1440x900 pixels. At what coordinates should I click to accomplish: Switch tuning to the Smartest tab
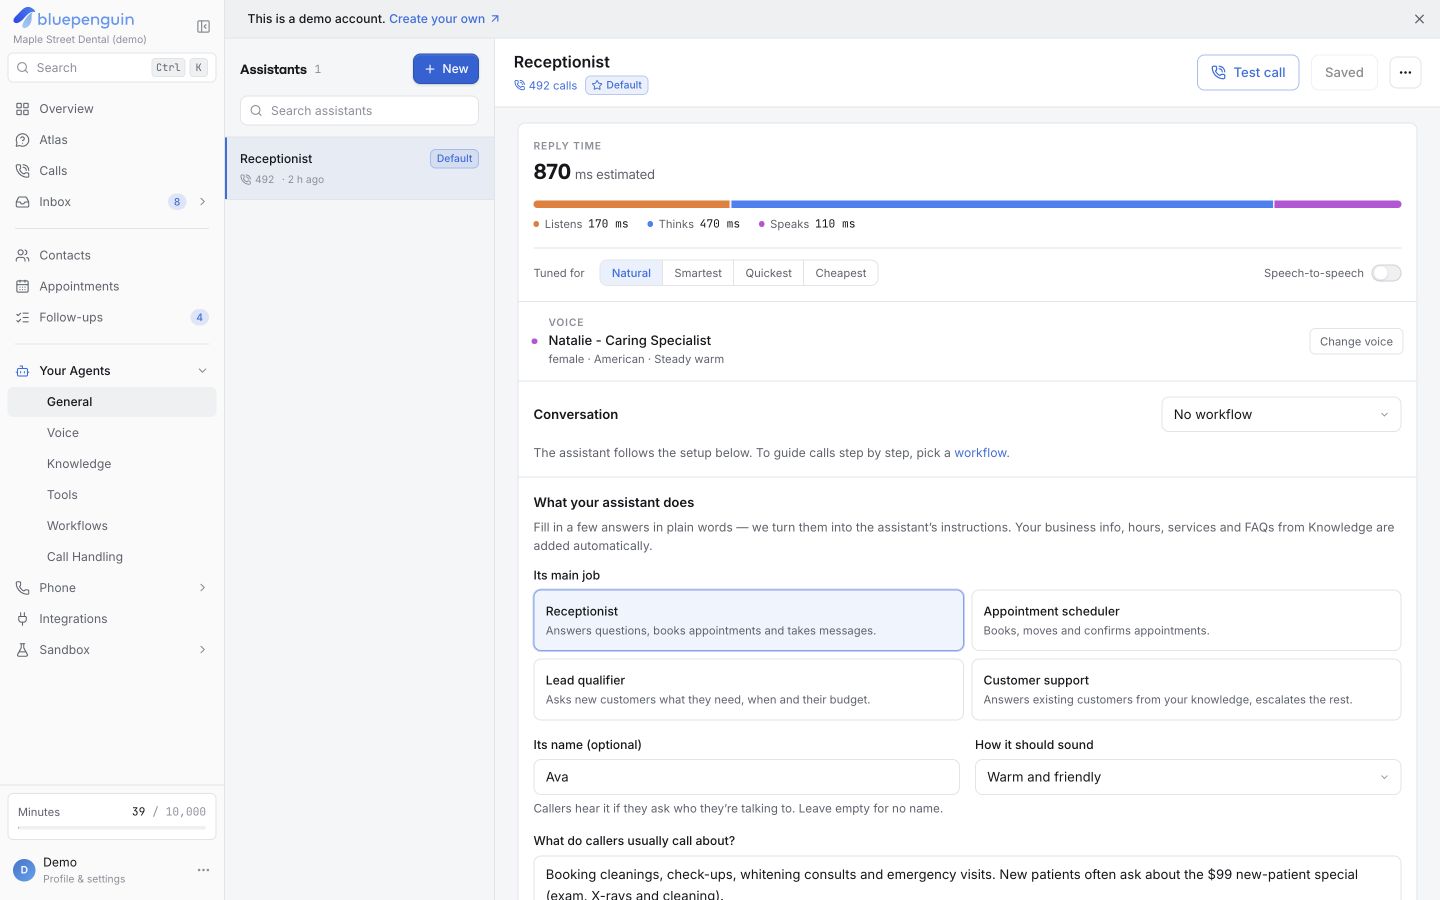(698, 273)
